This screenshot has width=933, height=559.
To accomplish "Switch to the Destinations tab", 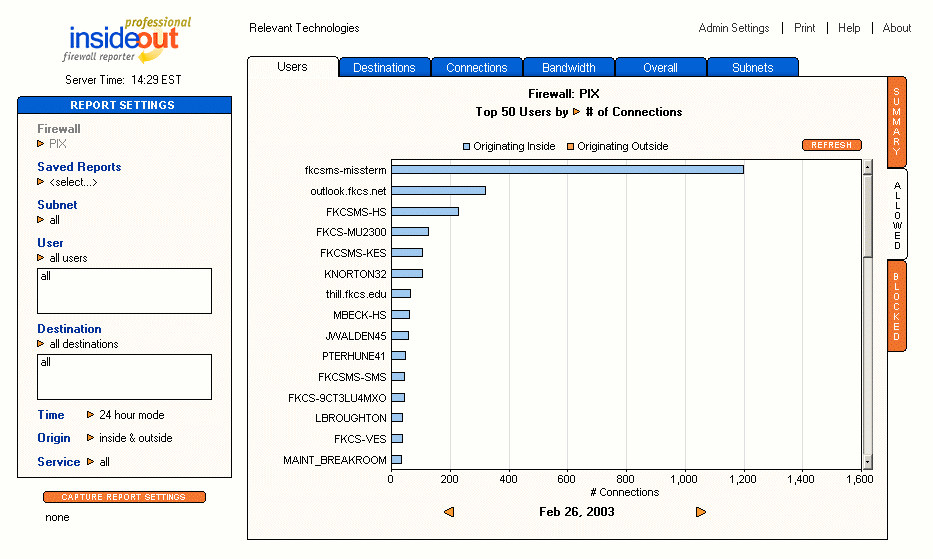I will (384, 68).
